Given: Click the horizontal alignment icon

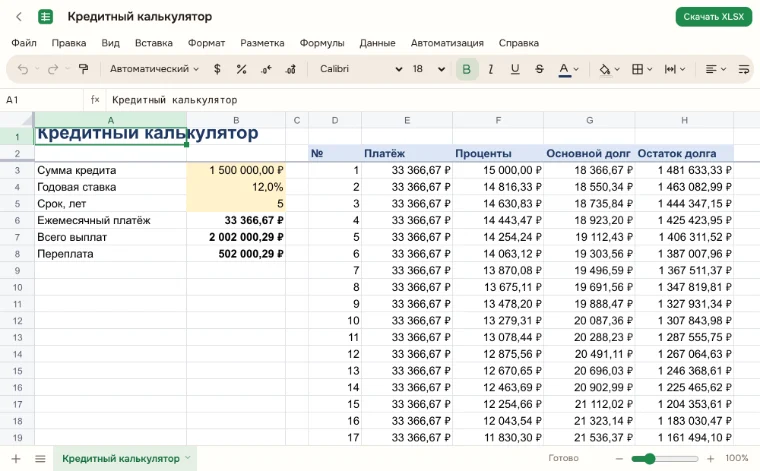Looking at the screenshot, I should (711, 69).
